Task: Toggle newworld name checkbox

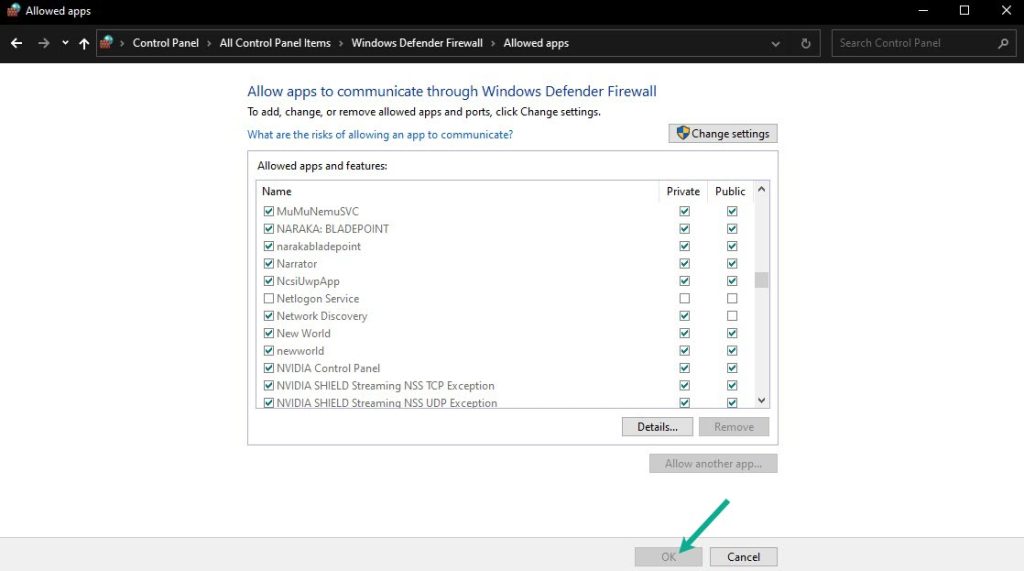Action: click(268, 351)
